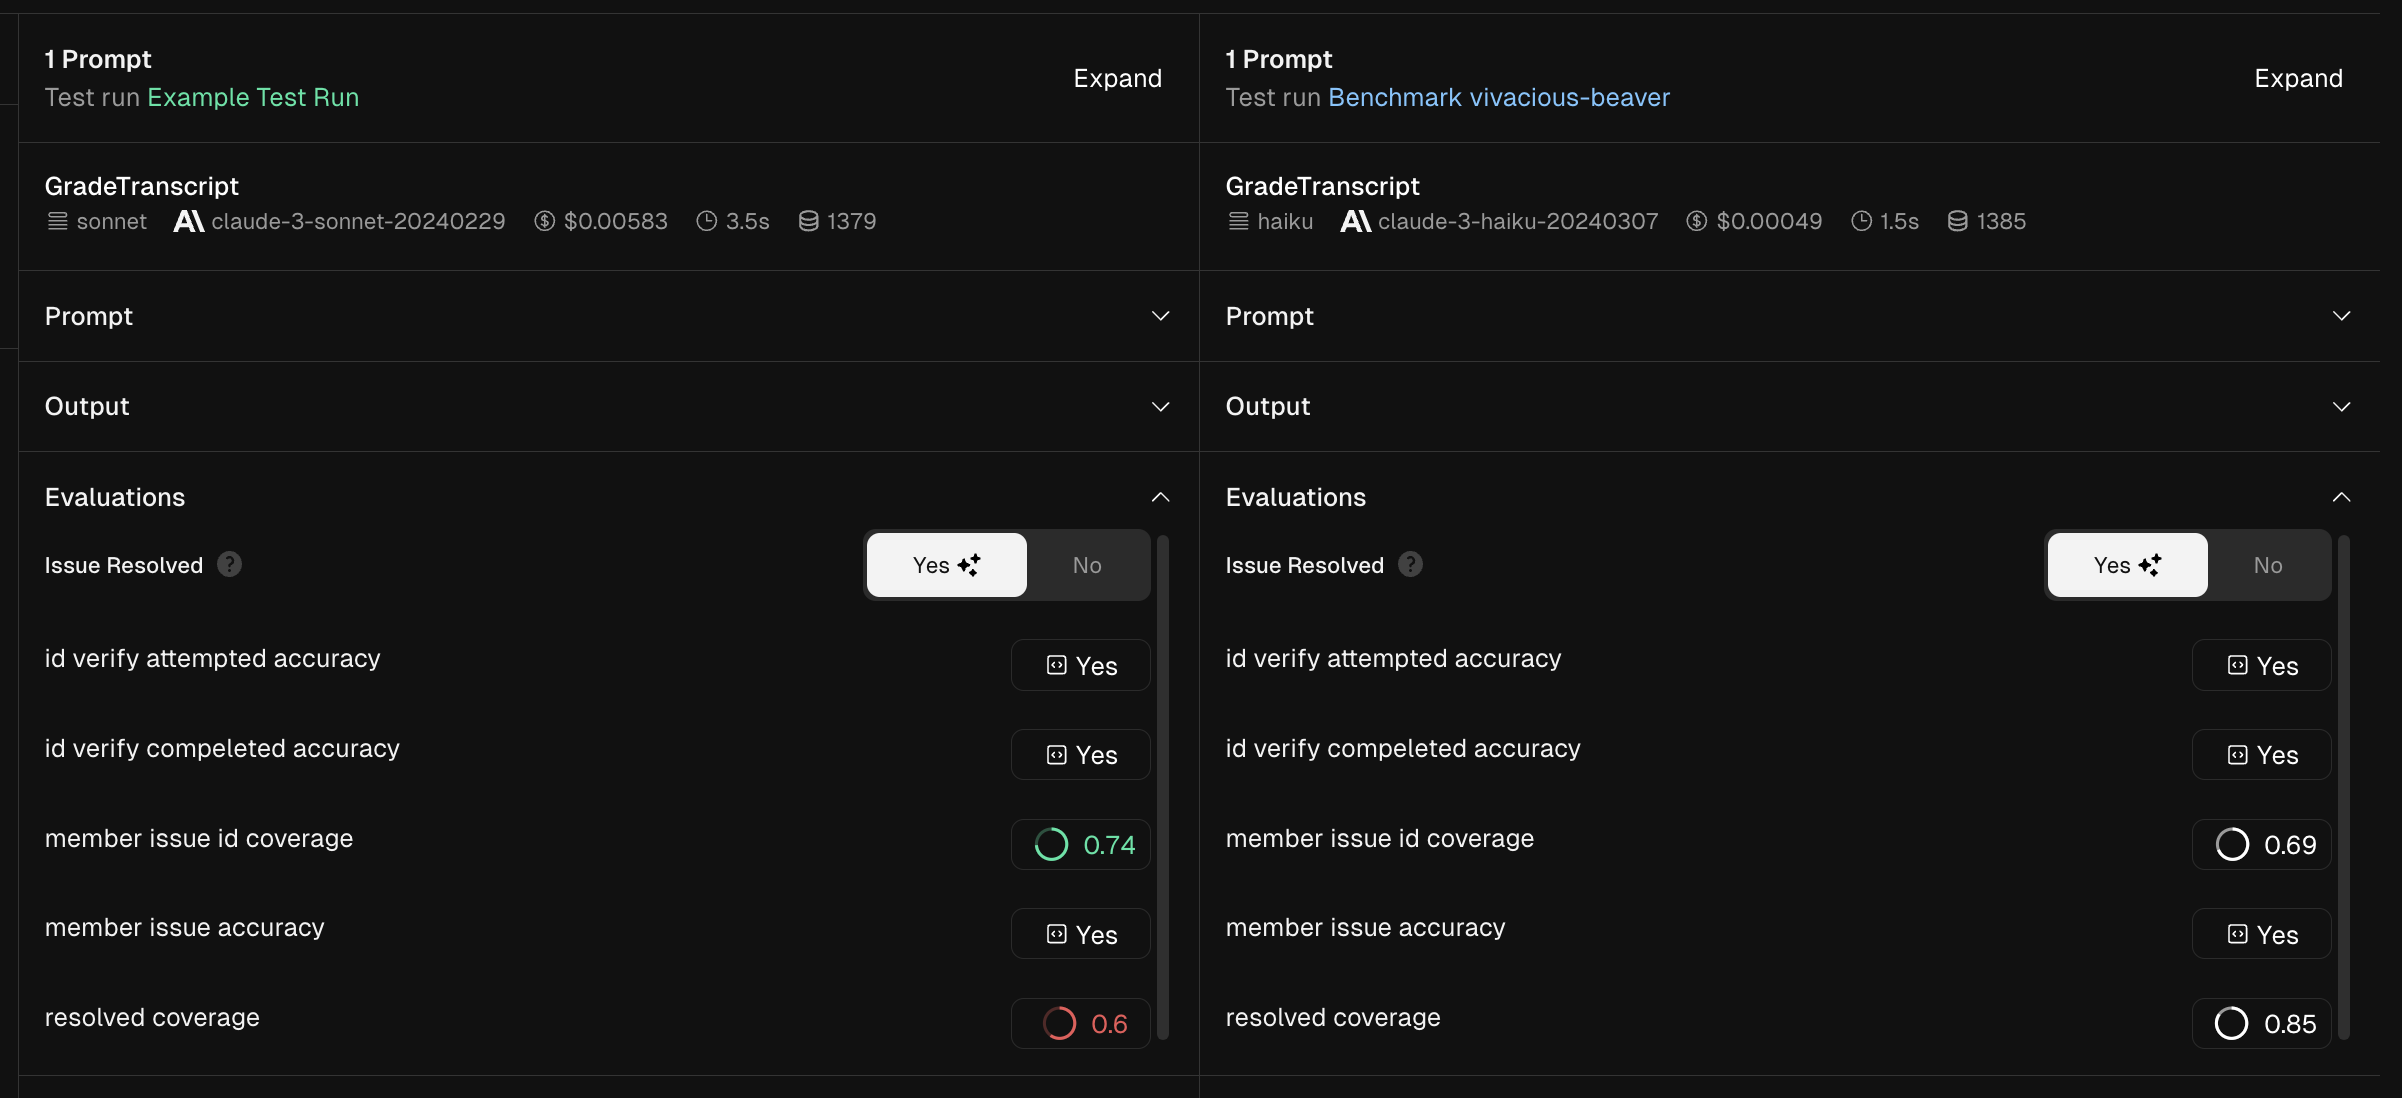Screen dimensions: 2402x1098
Task: Click the Anthropic logo next to claude-3-sonnet
Action: 188,221
